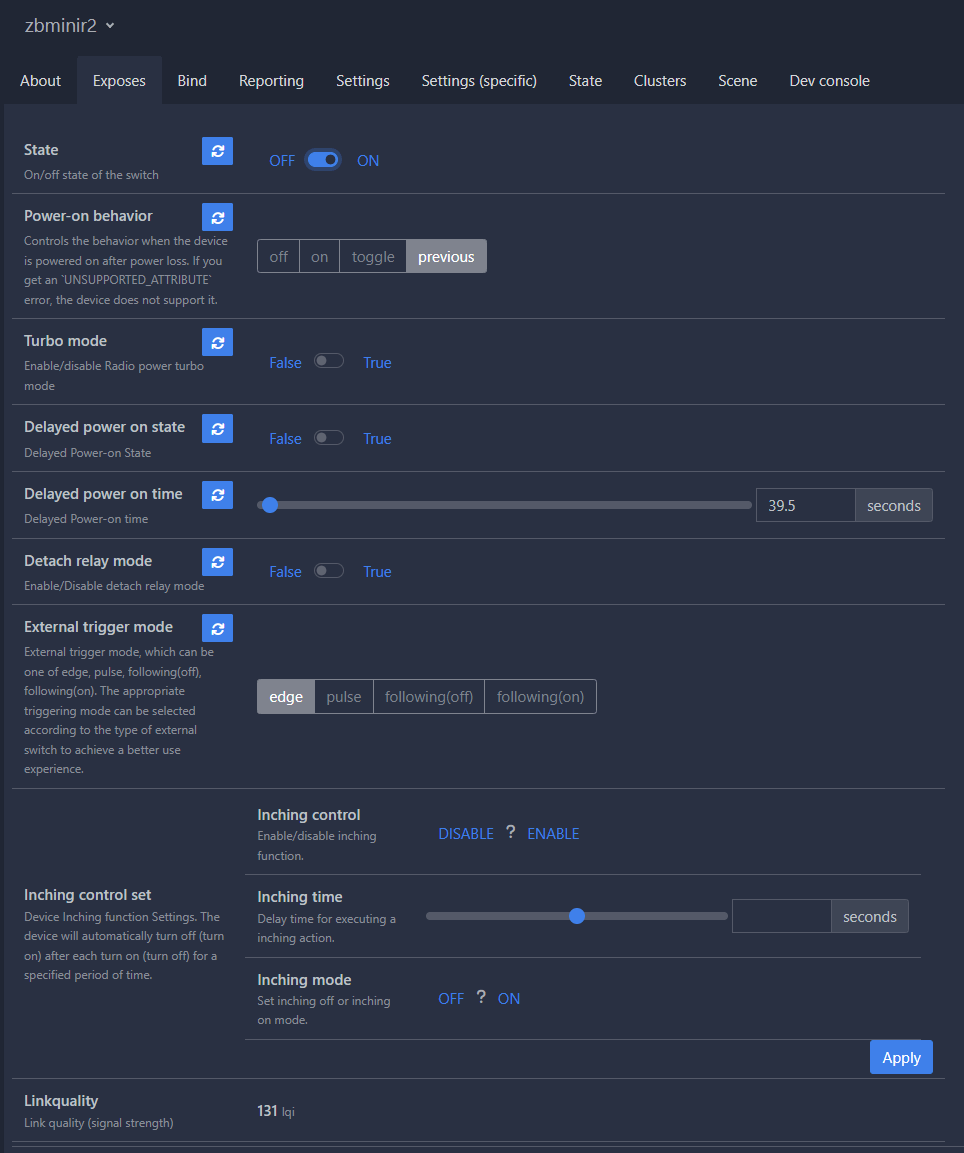Open the Settings (specific) tab
The height and width of the screenshot is (1153, 964).
click(x=479, y=81)
